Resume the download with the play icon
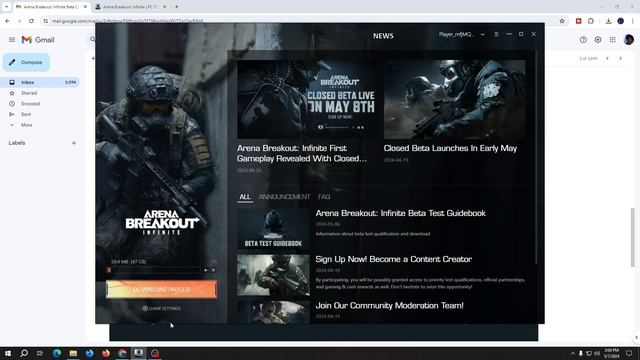Screen dimensions: 640x360 click(205, 270)
